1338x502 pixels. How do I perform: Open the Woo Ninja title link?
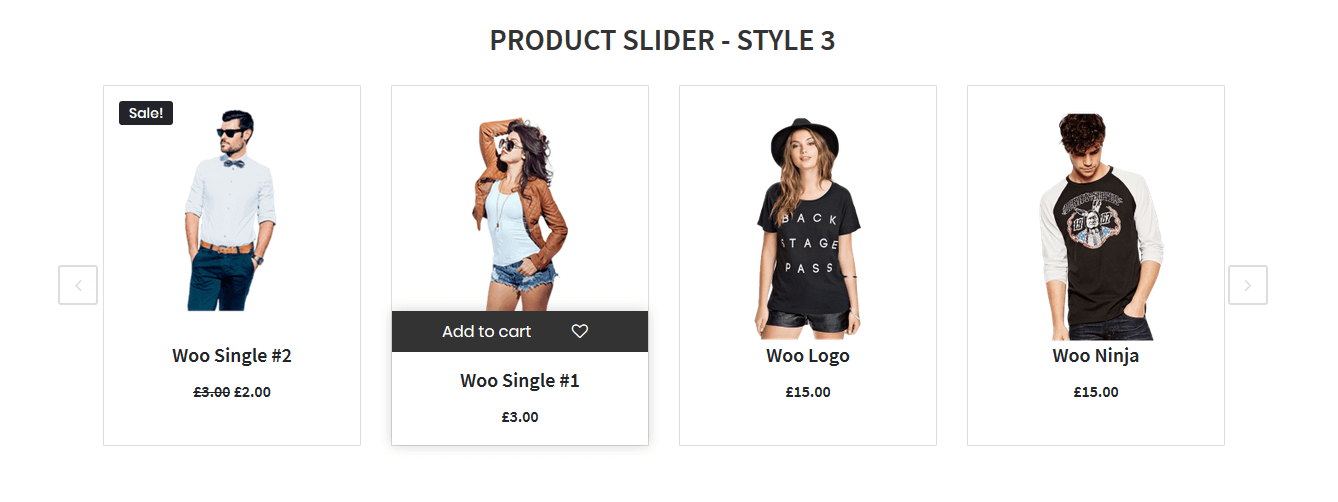[1096, 355]
